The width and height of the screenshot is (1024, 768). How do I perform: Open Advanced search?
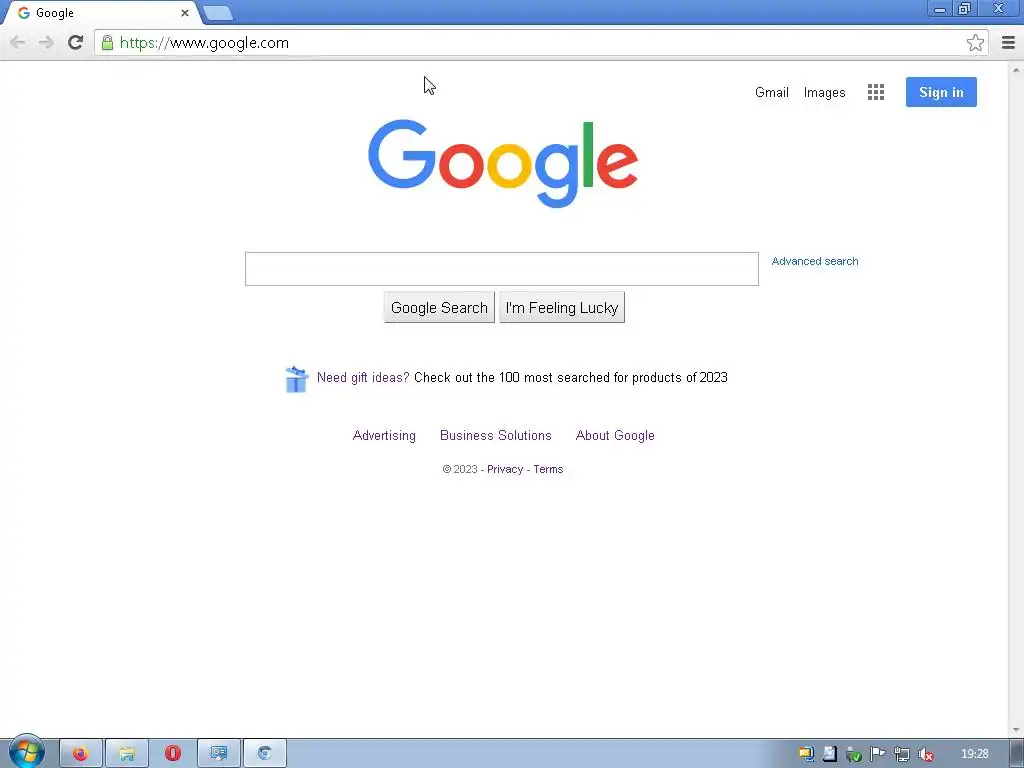815,261
